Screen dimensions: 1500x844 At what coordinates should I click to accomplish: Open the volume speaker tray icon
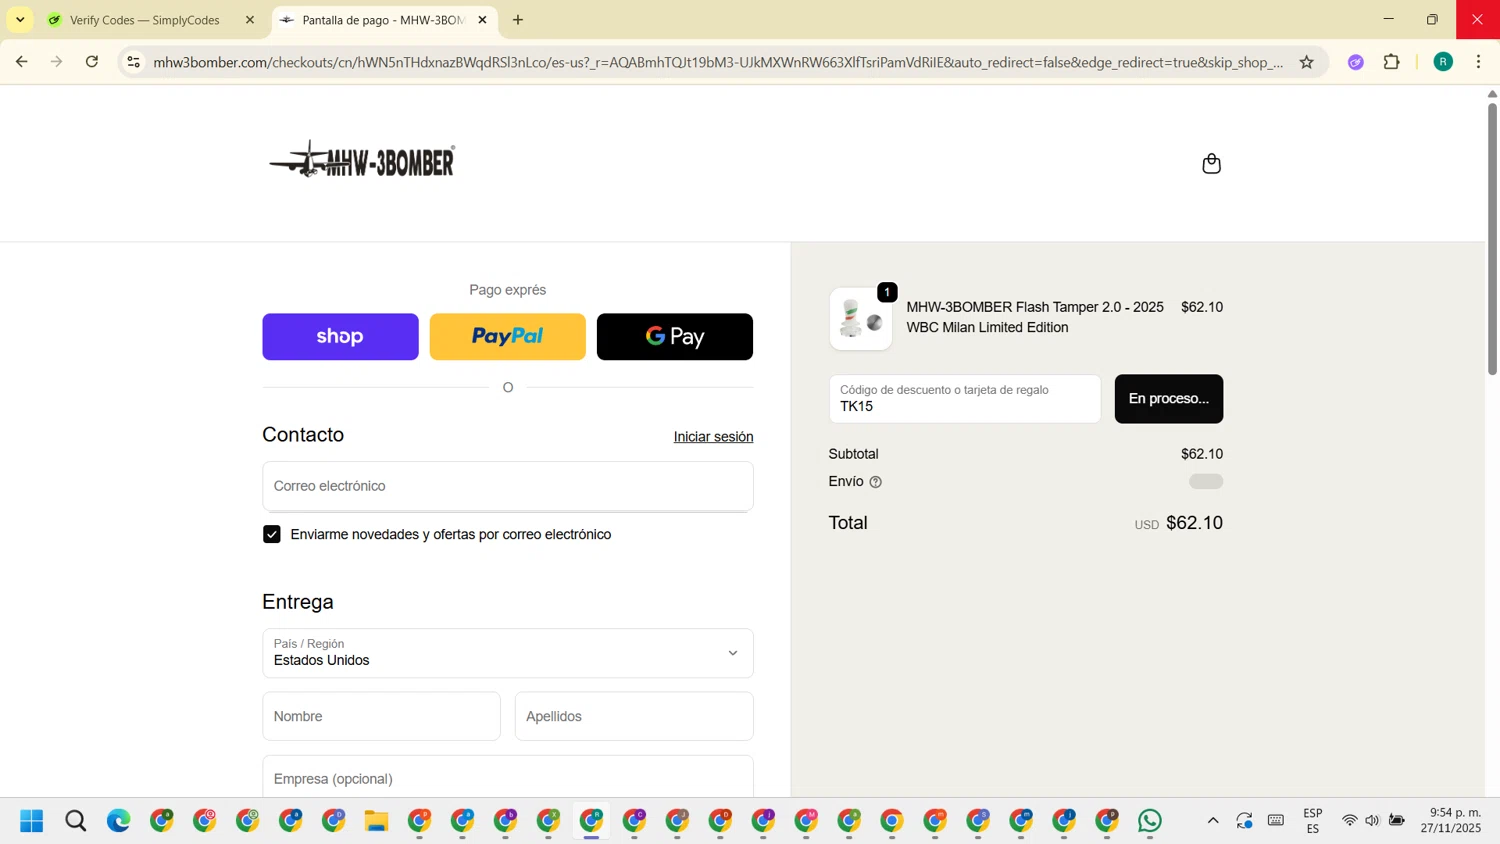coord(1372,821)
